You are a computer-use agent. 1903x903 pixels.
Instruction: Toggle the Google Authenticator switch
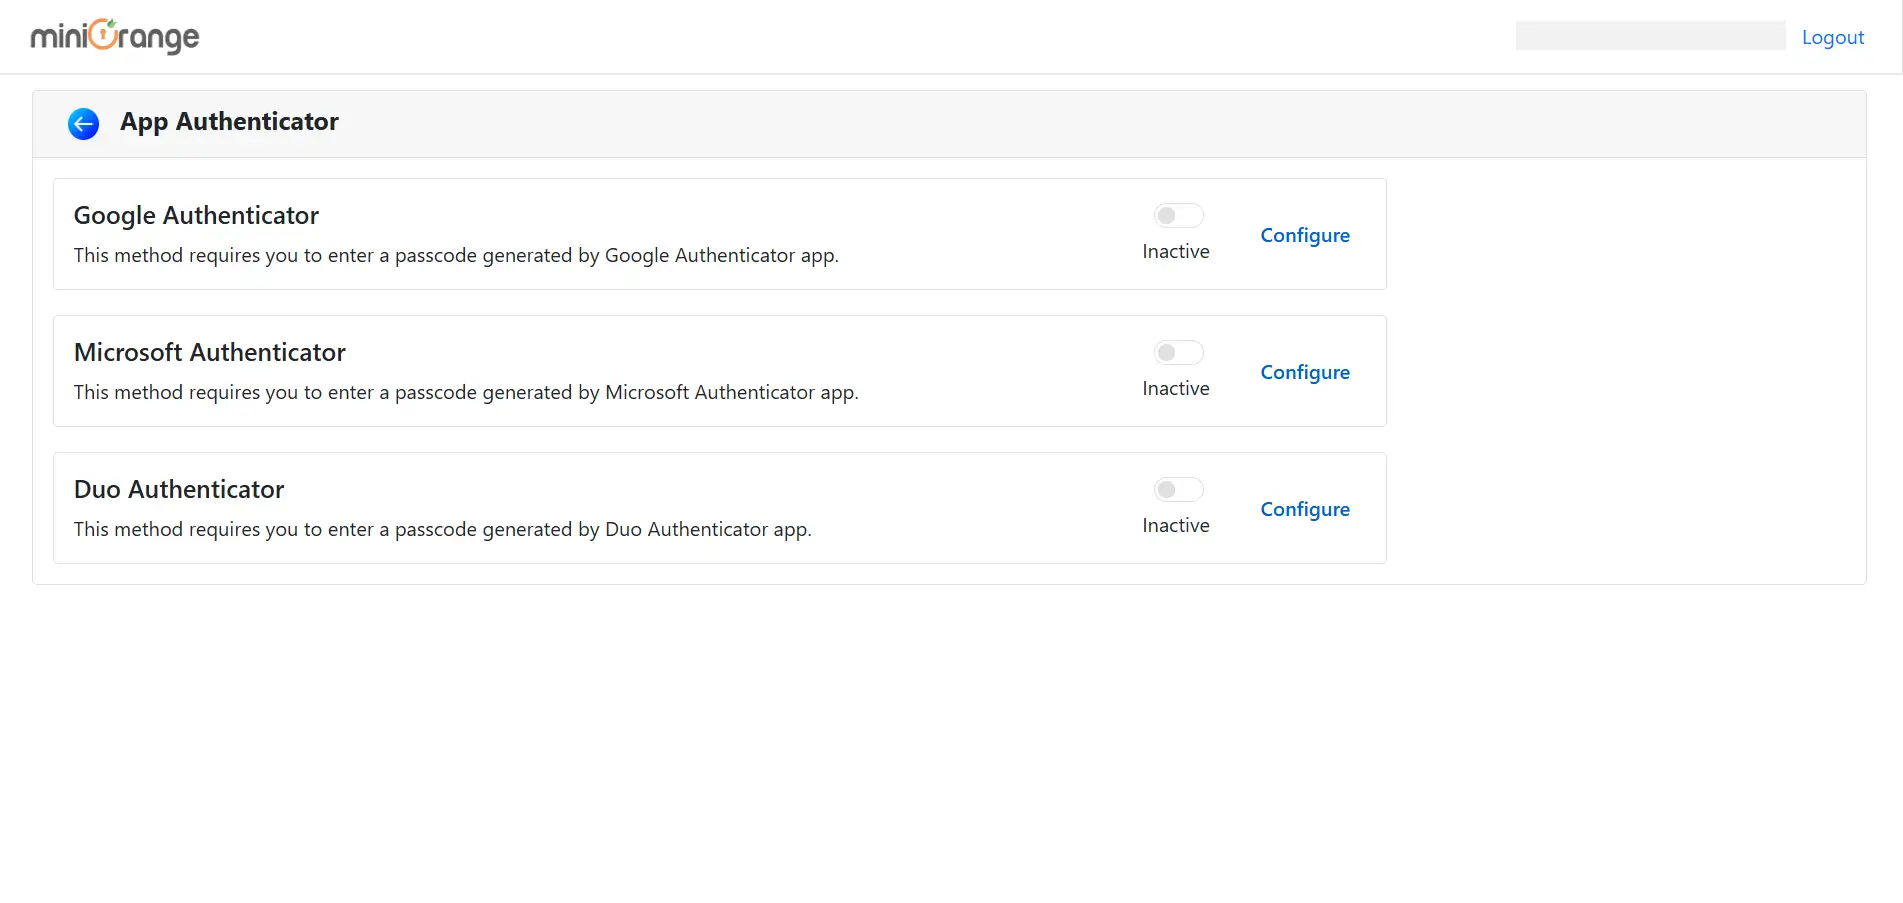[x=1178, y=215]
